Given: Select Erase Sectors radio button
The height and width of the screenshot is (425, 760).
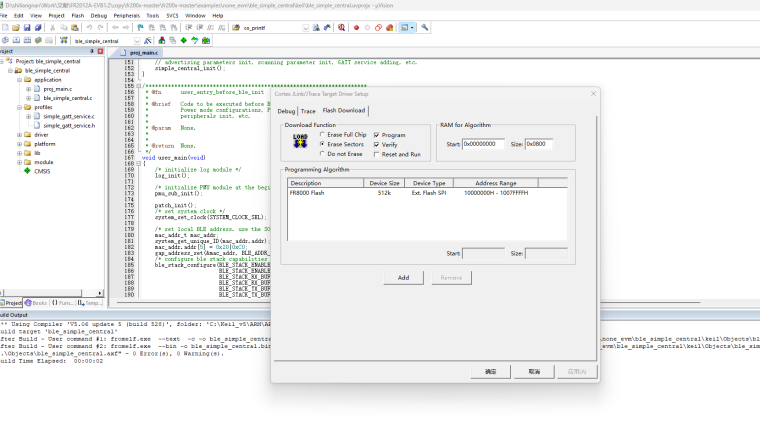Looking at the screenshot, I should pos(342,144).
